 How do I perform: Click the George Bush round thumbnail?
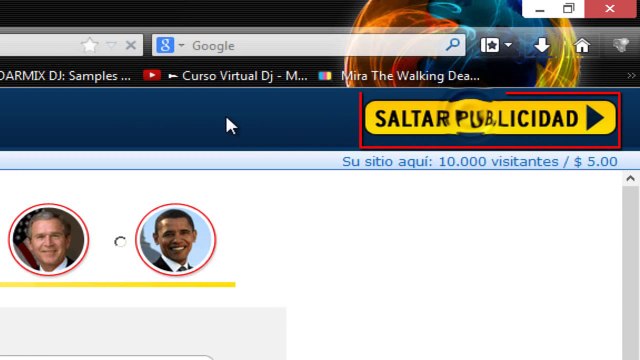click(x=49, y=240)
